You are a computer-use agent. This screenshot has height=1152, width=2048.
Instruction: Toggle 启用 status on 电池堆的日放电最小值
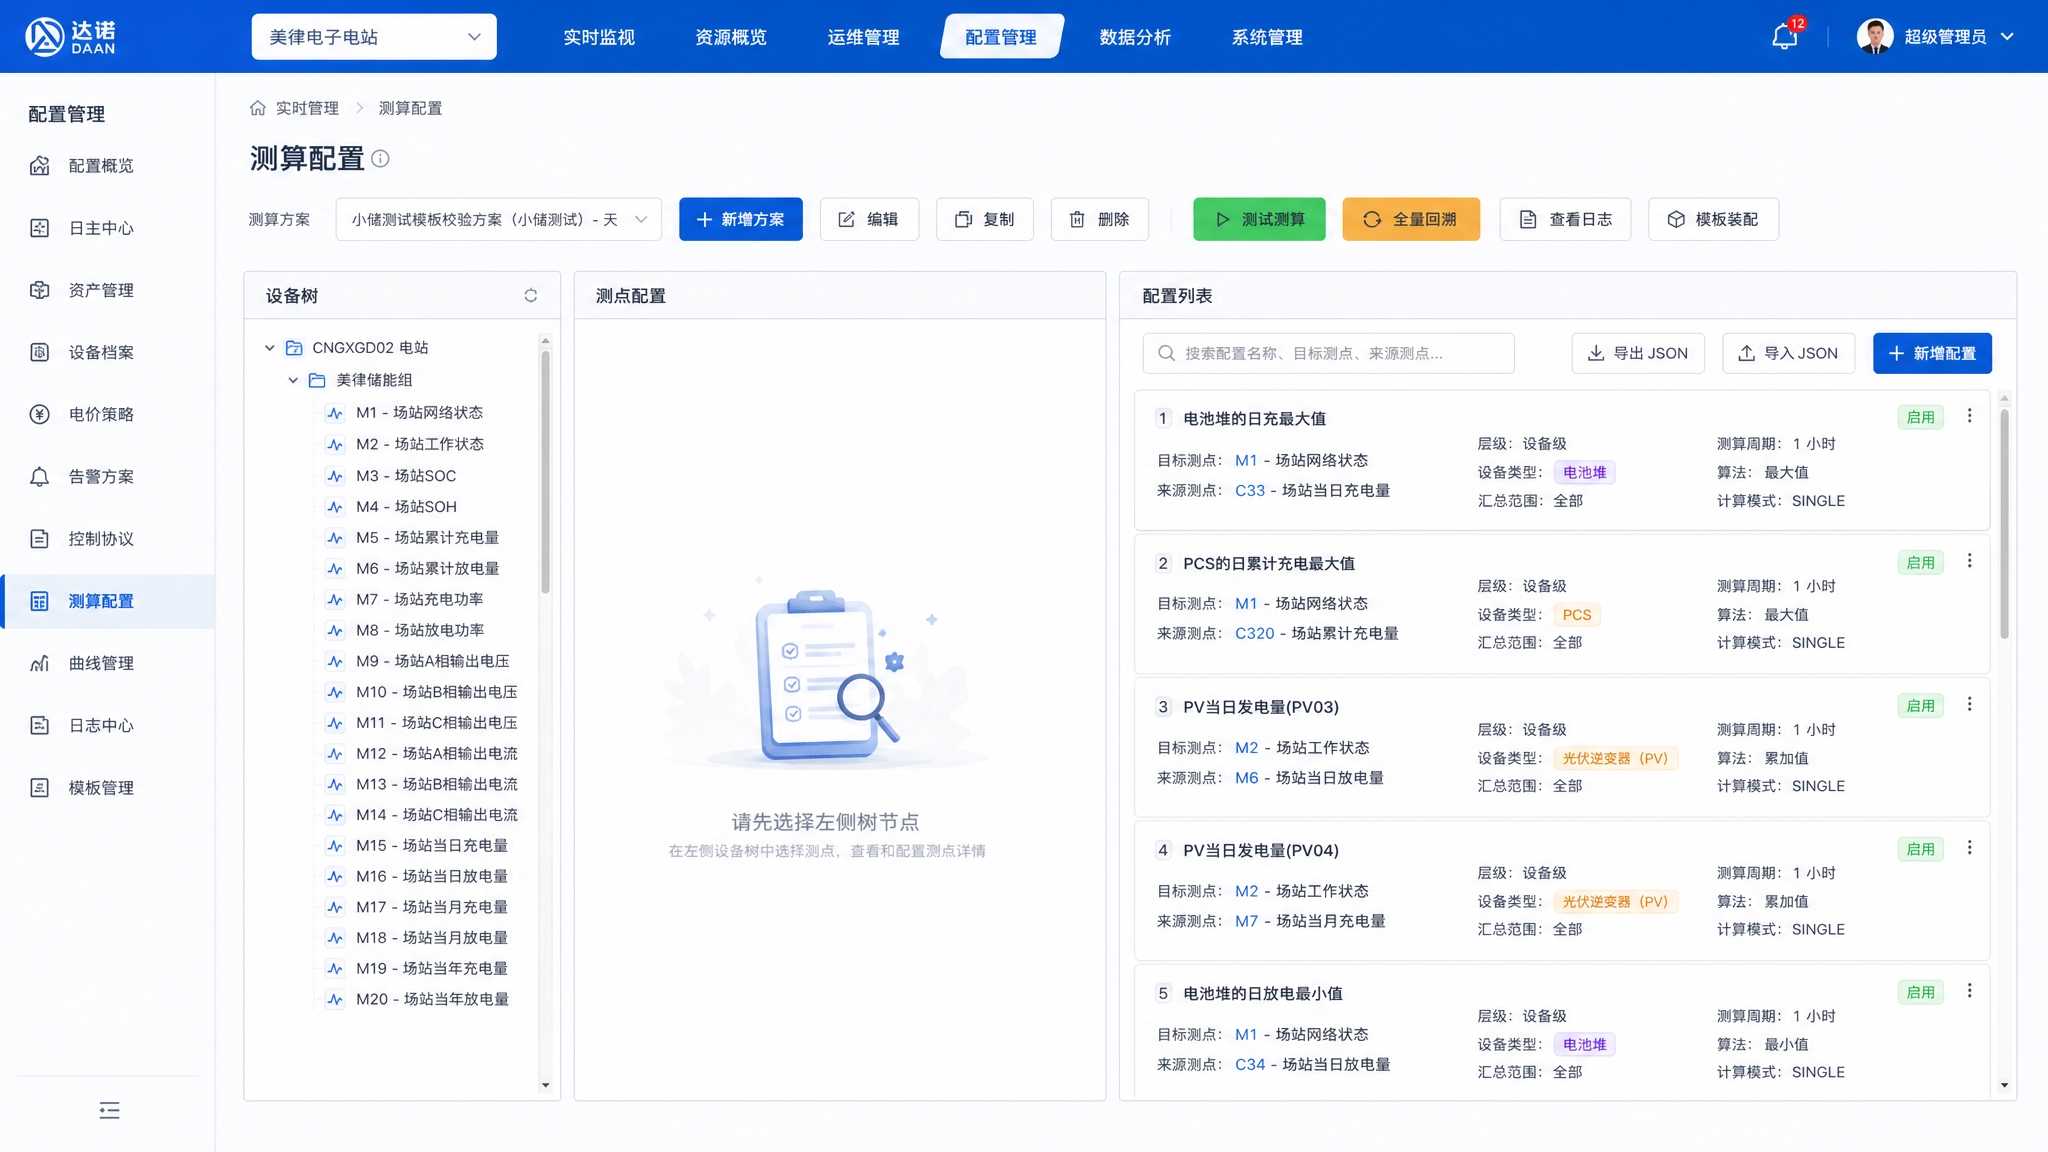[x=1920, y=992]
